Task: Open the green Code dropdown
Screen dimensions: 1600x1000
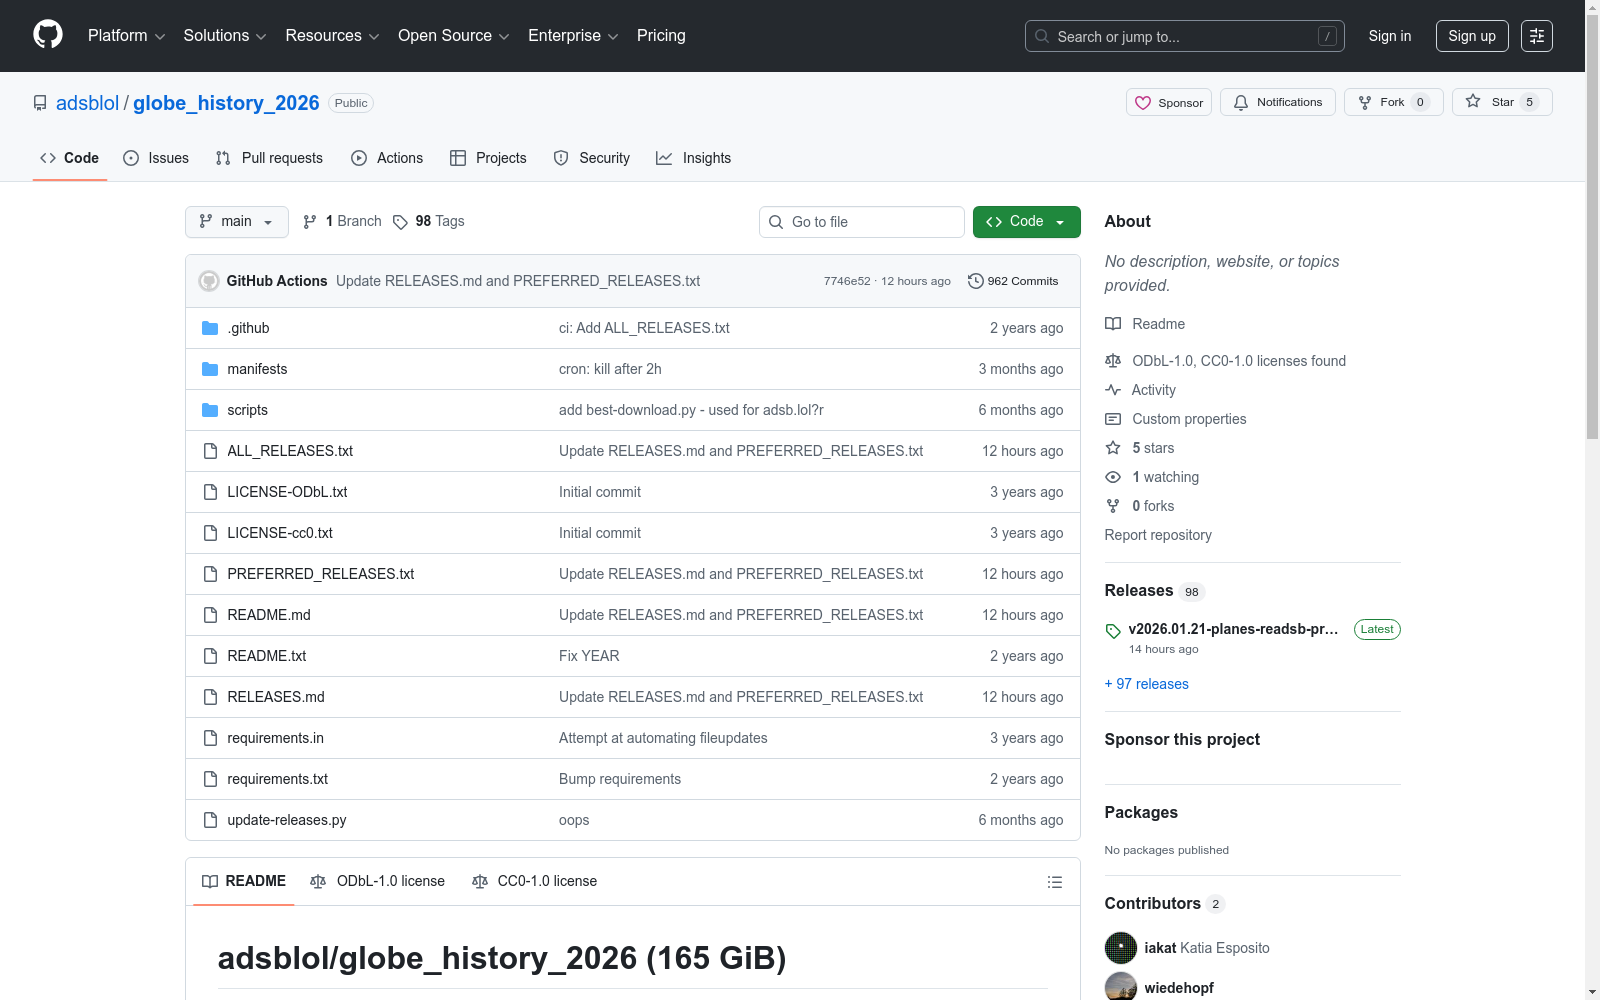Action: pyautogui.click(x=1027, y=222)
